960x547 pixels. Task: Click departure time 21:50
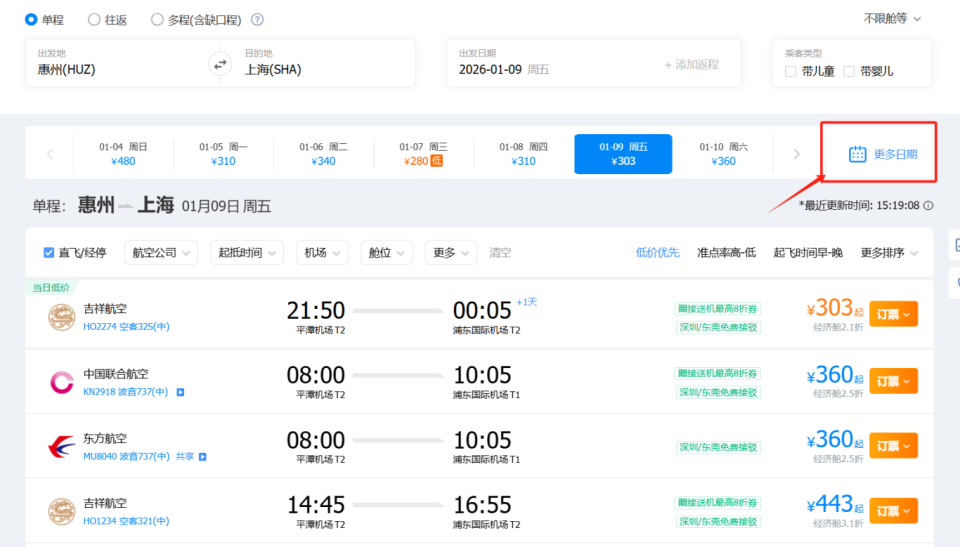tap(316, 311)
